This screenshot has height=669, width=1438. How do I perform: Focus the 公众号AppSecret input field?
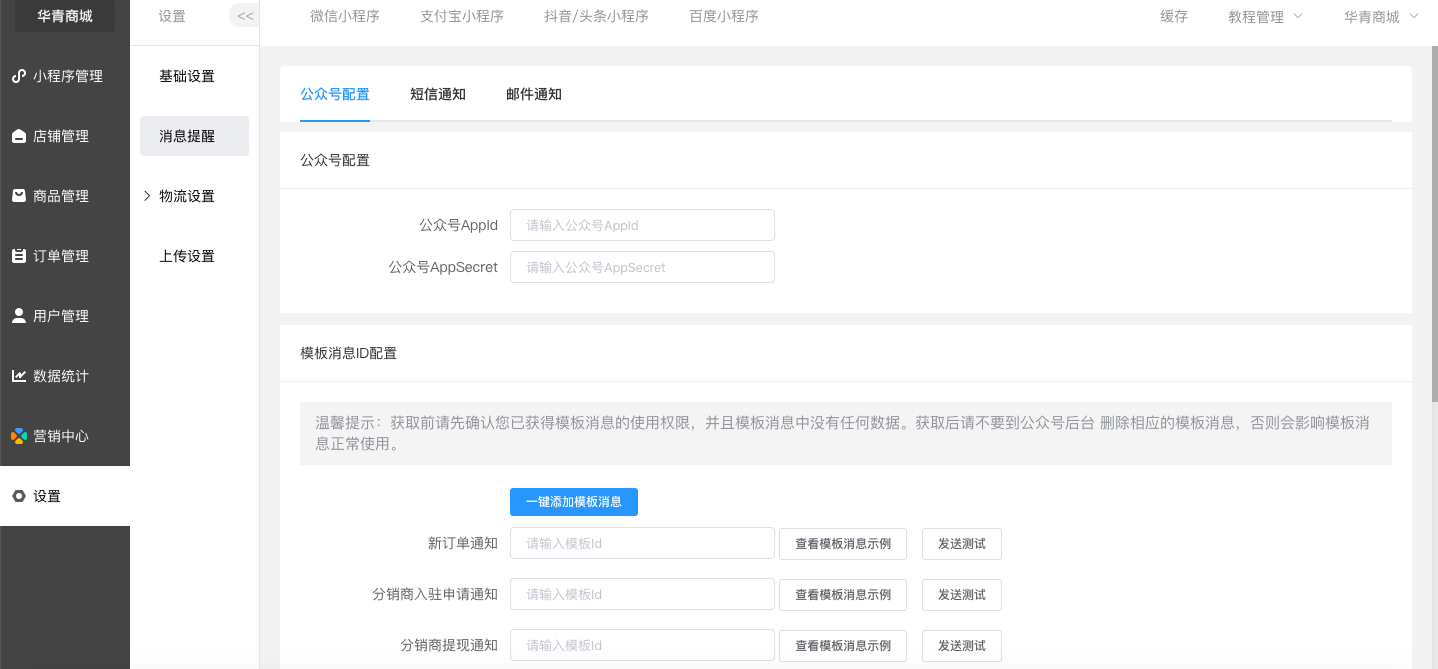tap(642, 267)
